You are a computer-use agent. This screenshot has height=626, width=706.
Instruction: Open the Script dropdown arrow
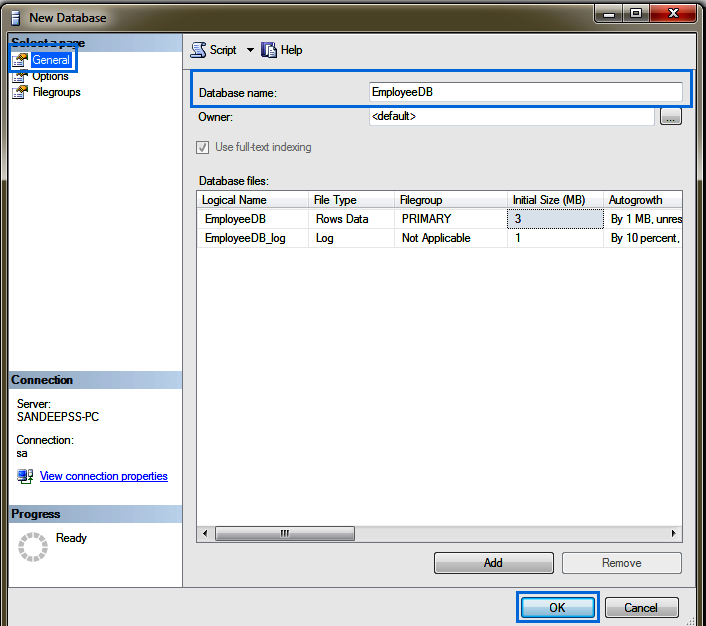pyautogui.click(x=250, y=50)
